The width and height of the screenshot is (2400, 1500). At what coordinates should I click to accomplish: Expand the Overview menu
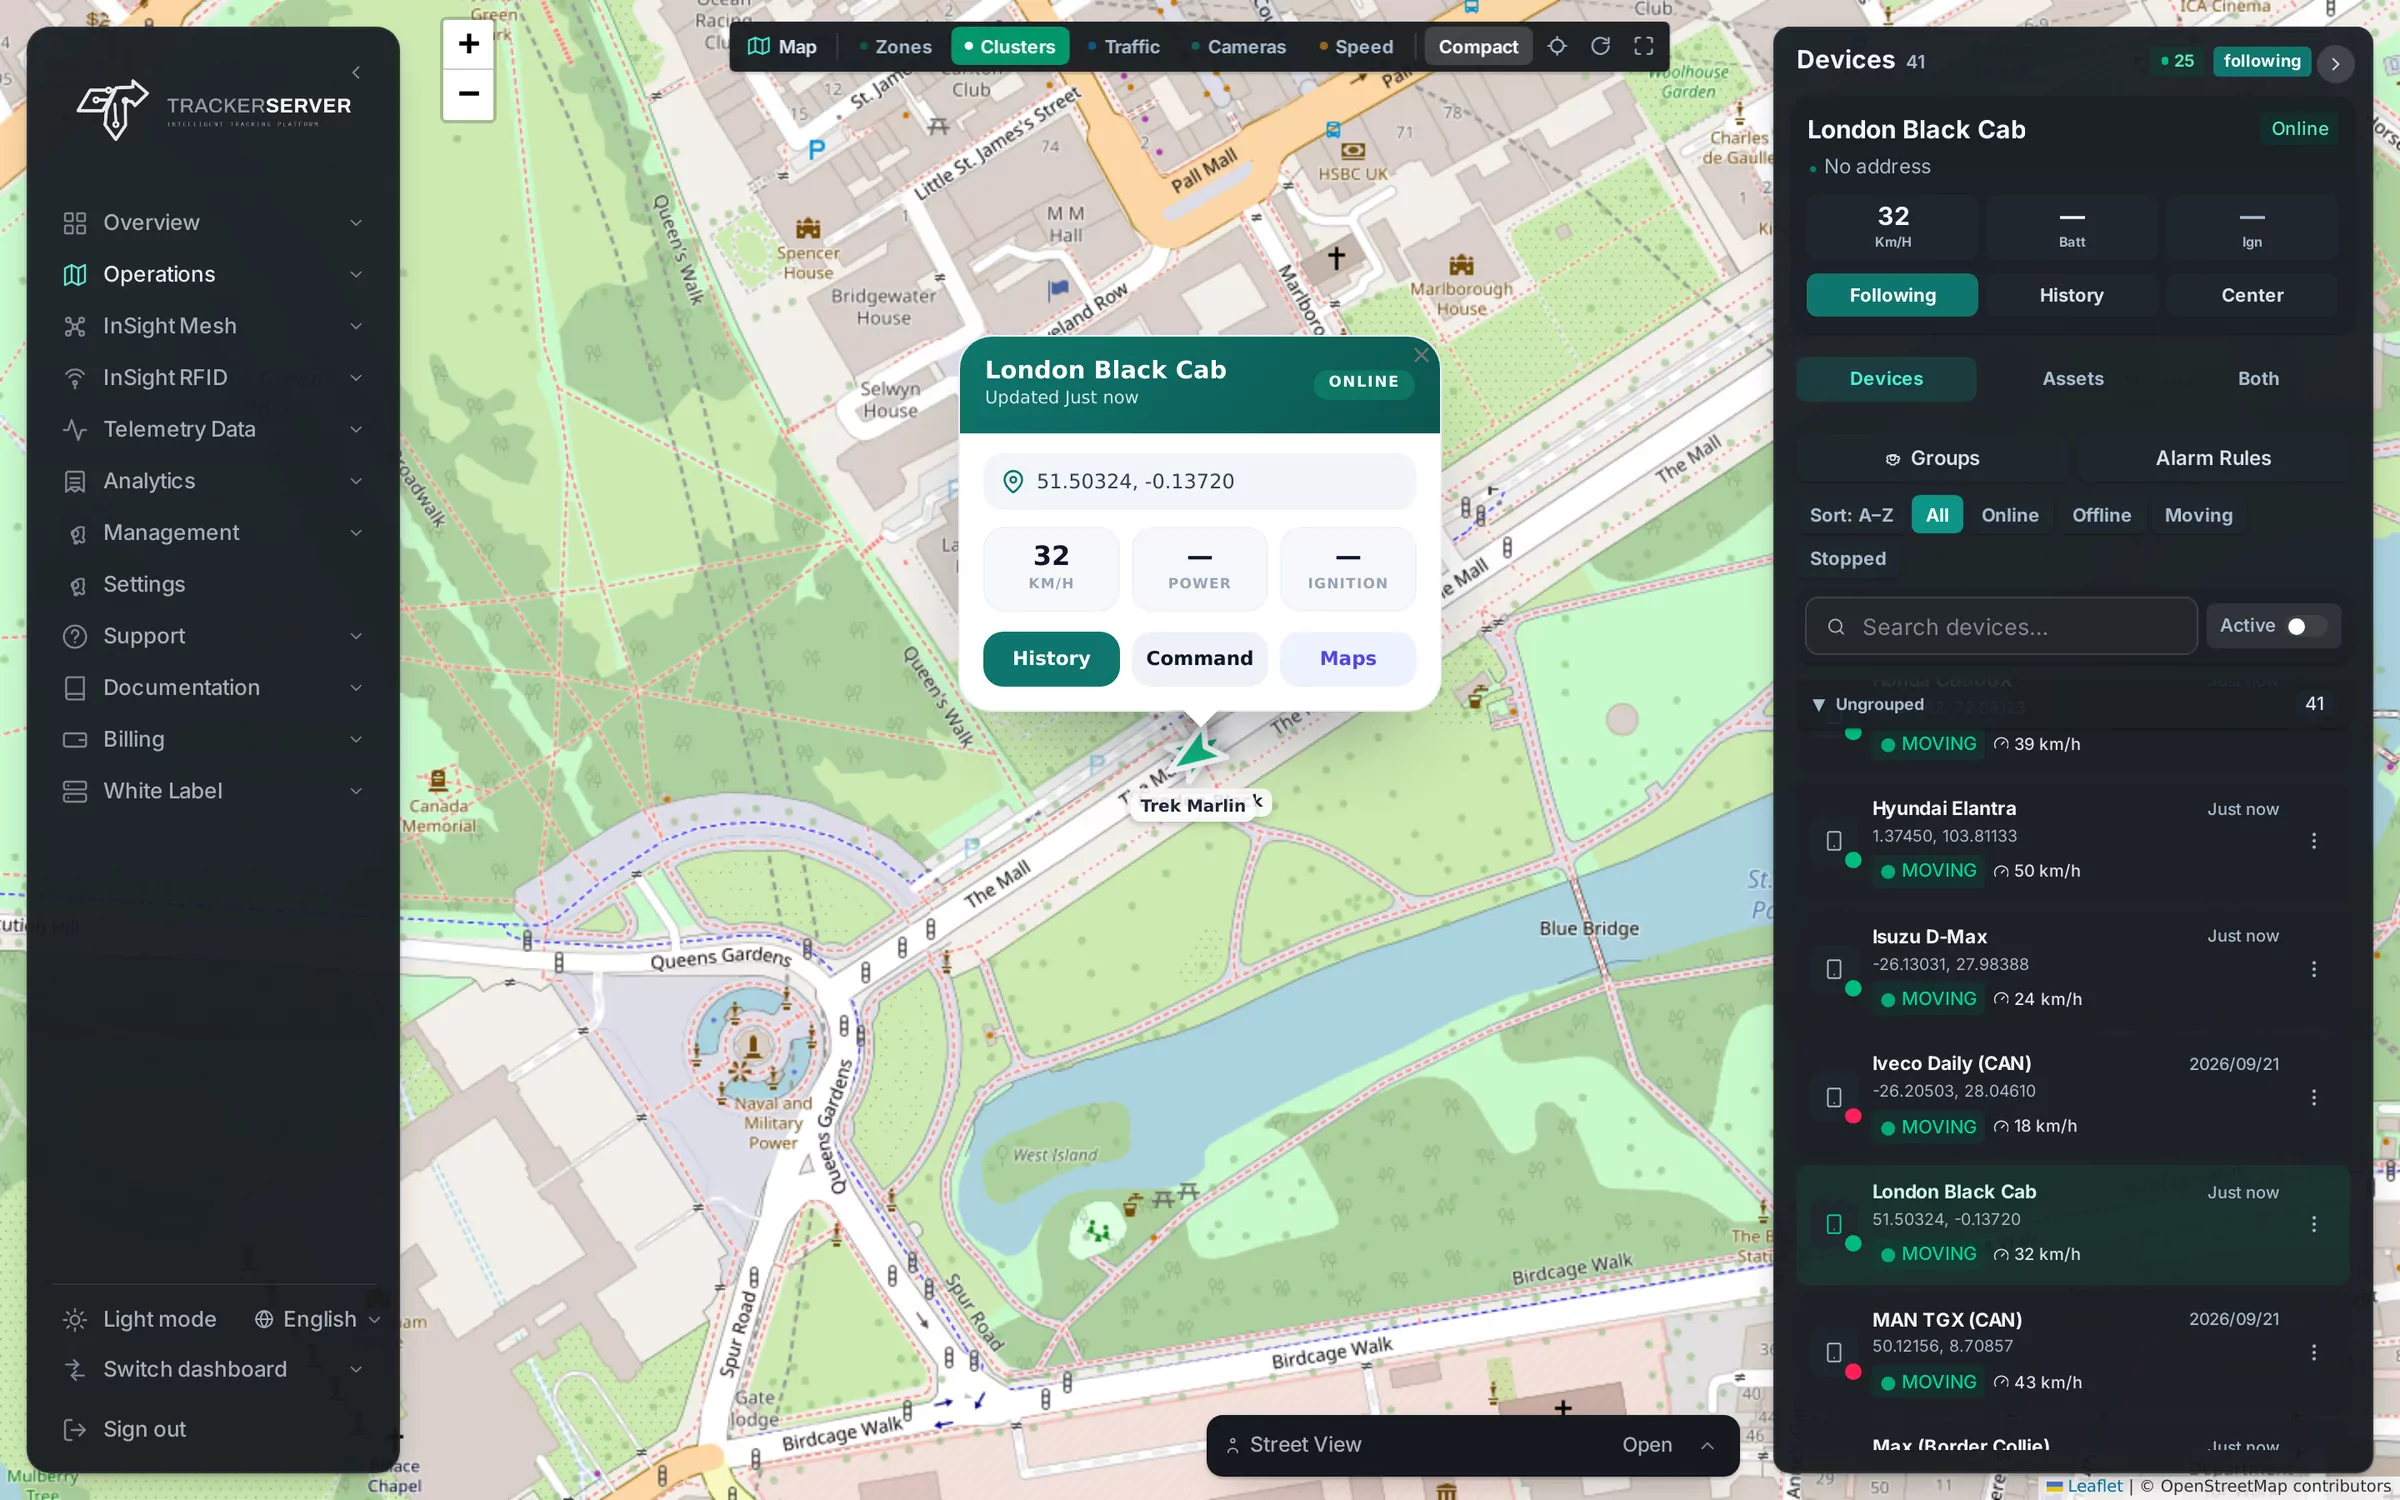[x=213, y=222]
